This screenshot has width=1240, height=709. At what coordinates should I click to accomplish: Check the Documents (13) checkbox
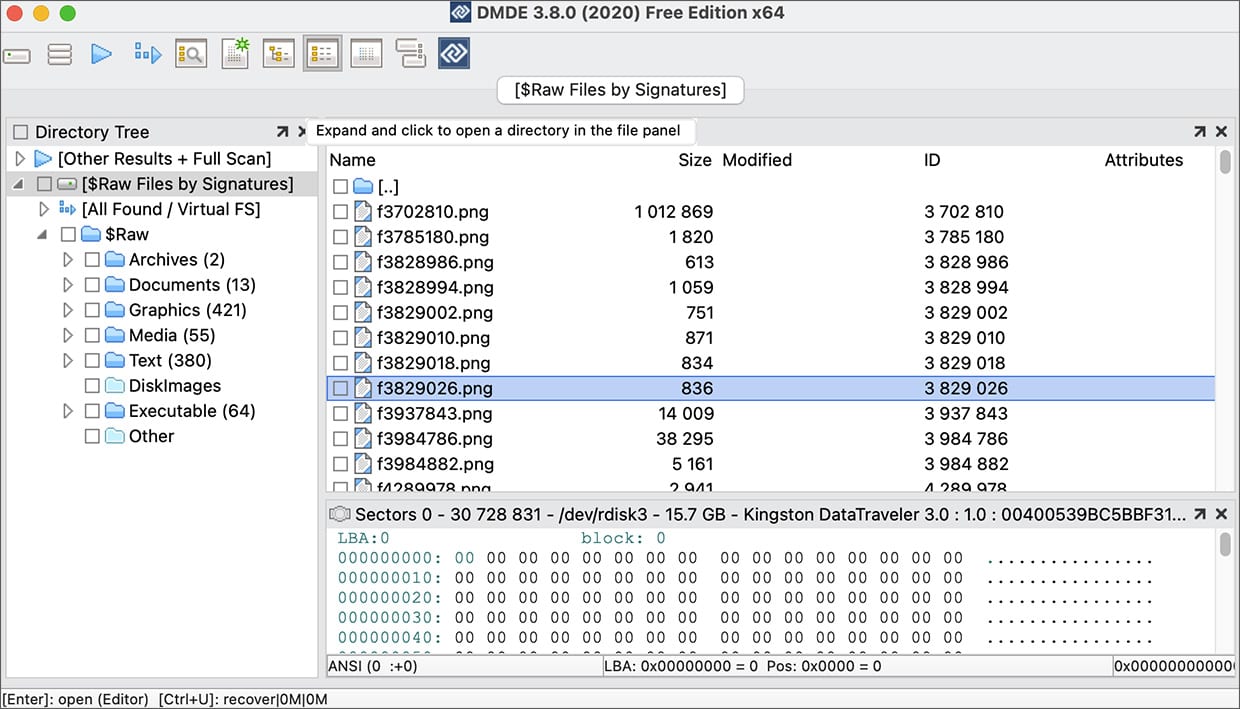point(92,285)
